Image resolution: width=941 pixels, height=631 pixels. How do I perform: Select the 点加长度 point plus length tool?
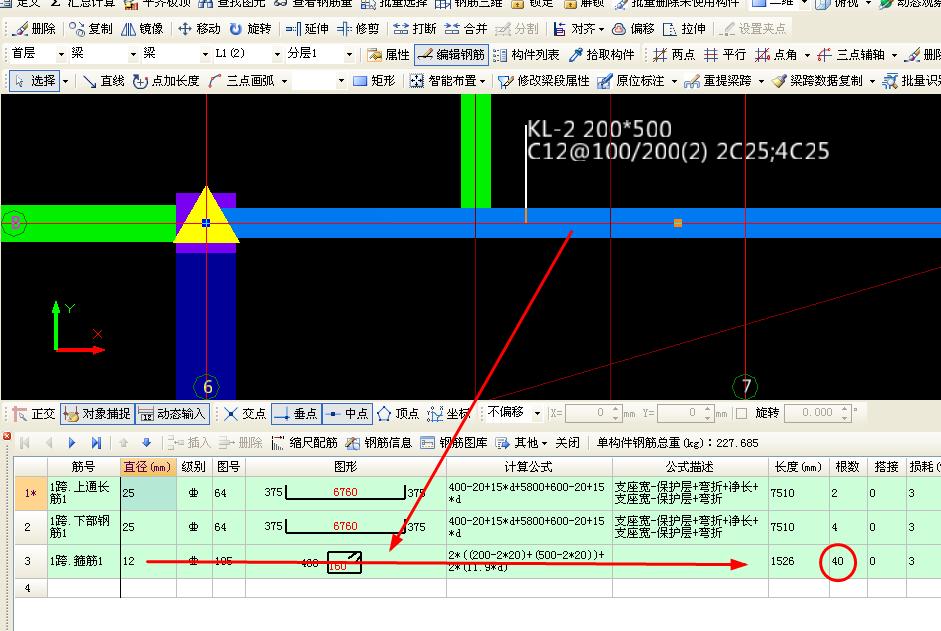click(166, 80)
